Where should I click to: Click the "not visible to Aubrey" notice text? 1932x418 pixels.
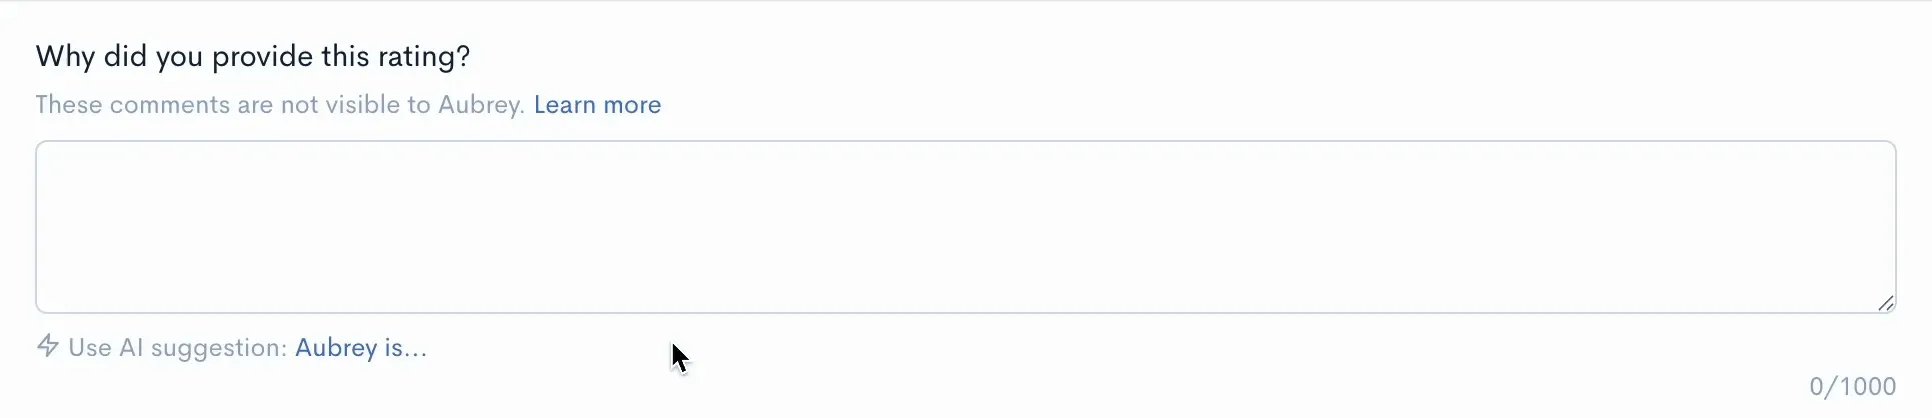coord(280,105)
